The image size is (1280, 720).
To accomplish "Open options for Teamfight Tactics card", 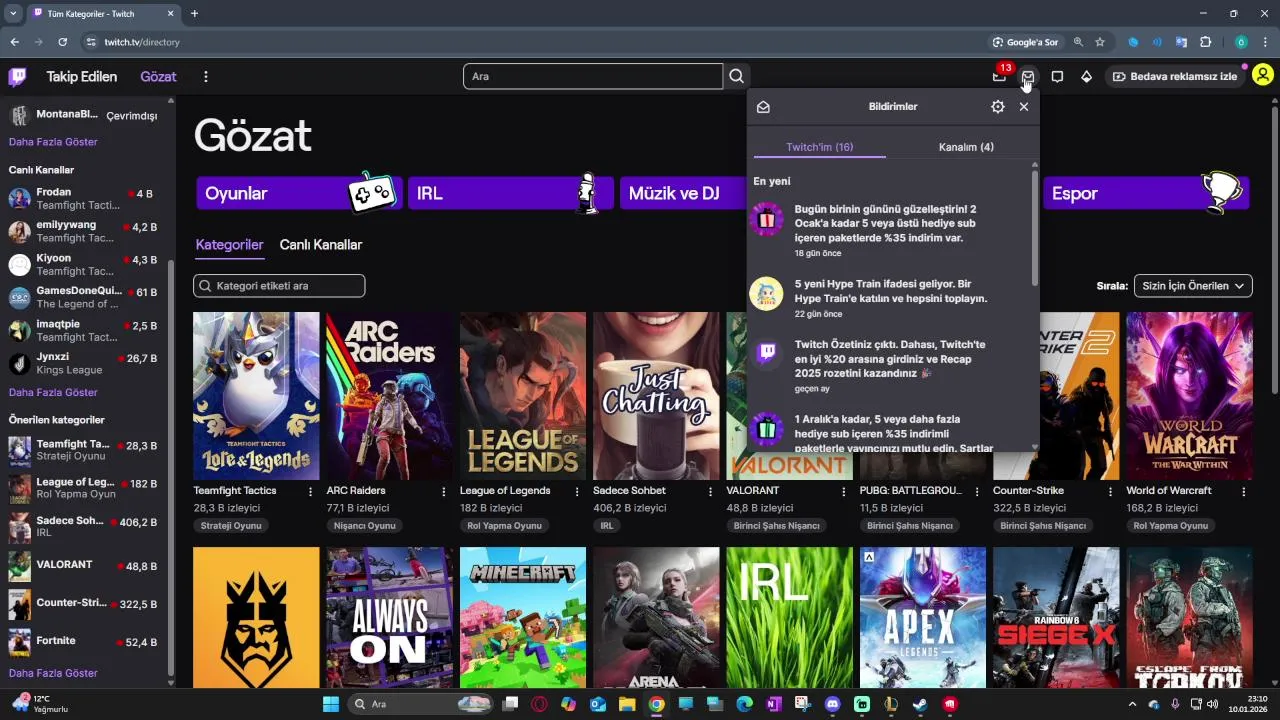I will point(311,491).
